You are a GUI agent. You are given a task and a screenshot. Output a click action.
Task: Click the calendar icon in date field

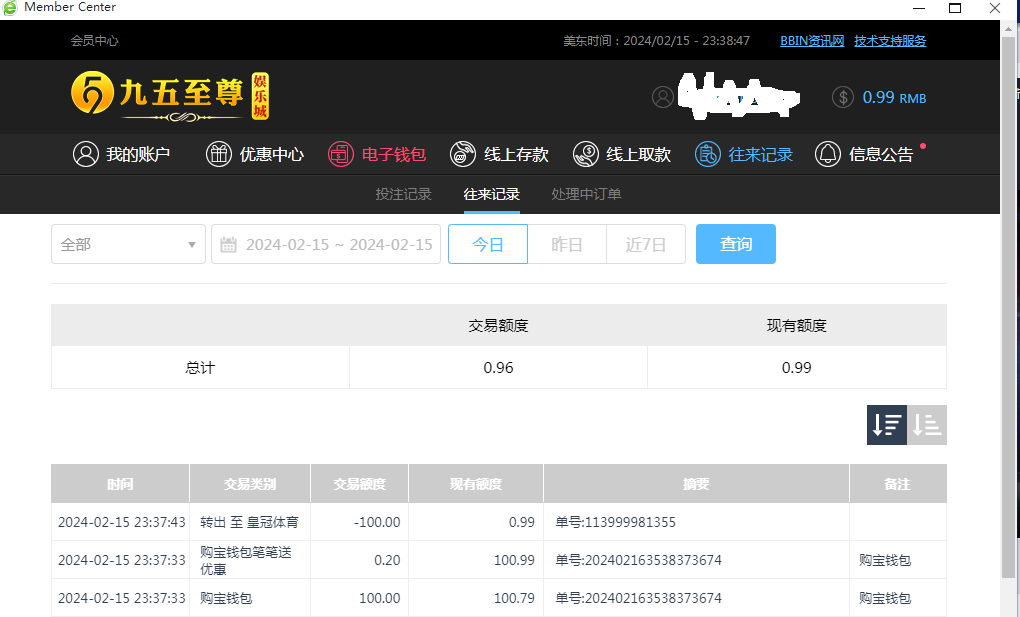pyautogui.click(x=228, y=244)
